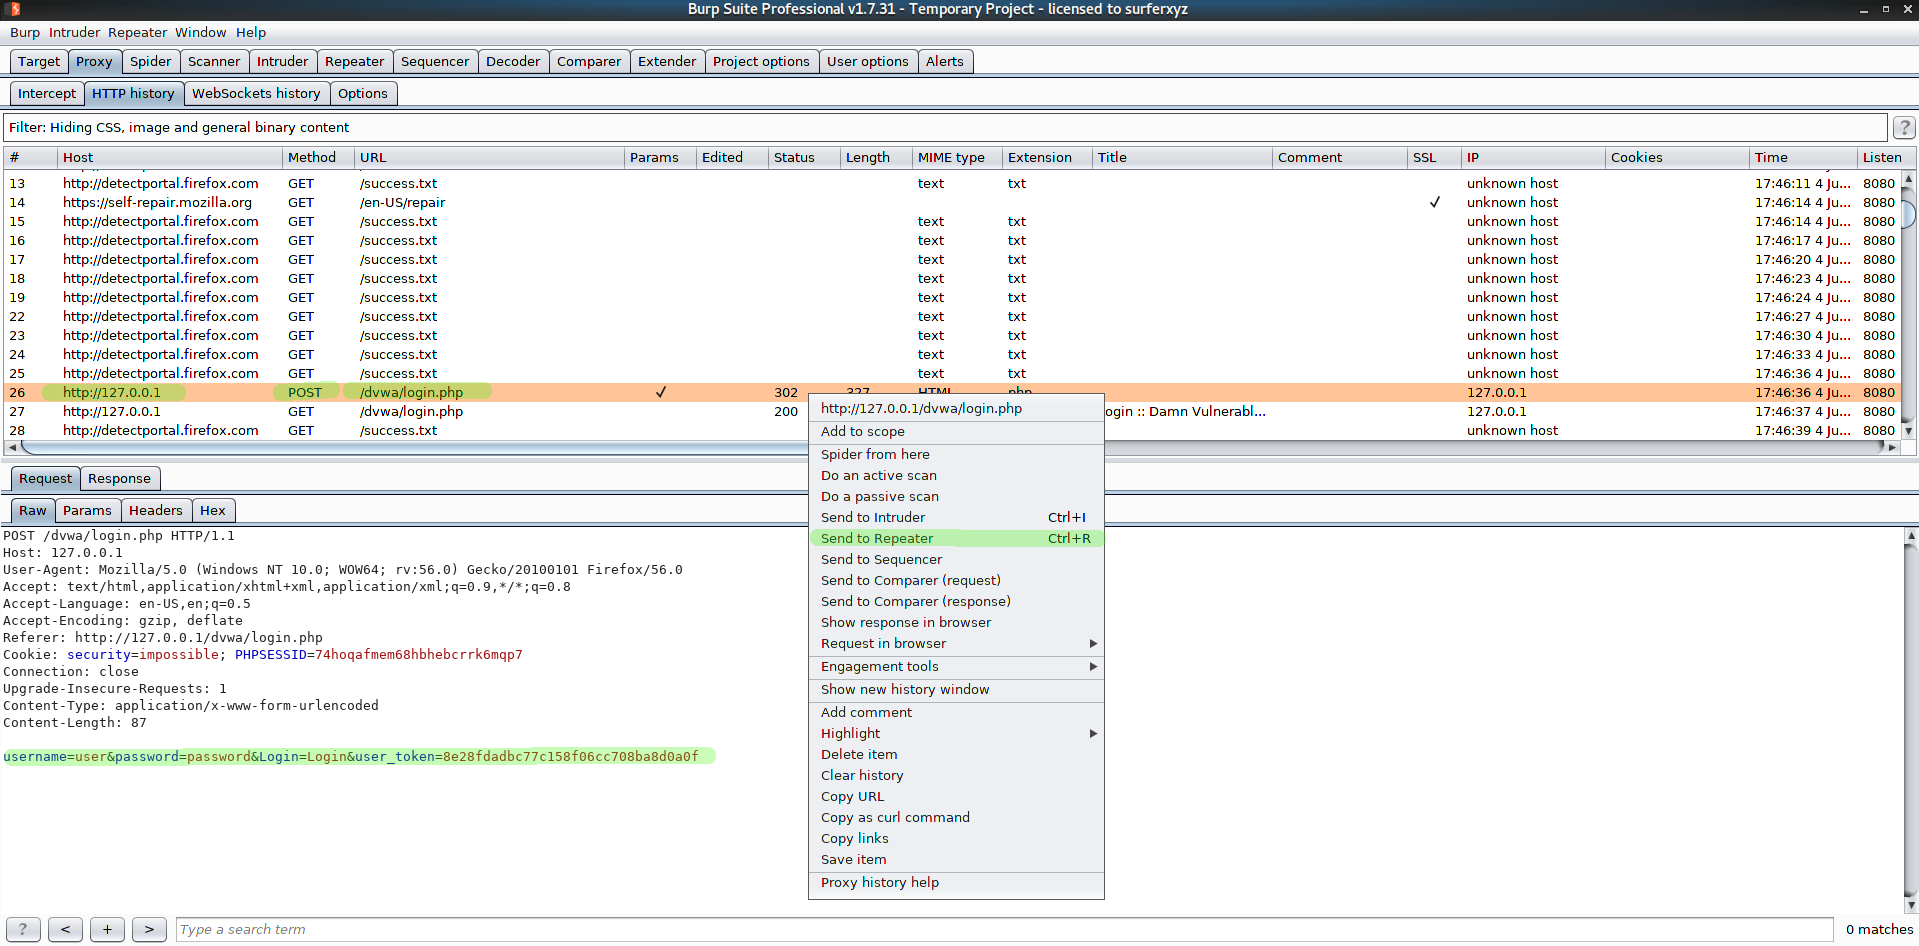
Task: Open the Help menu
Action: (x=251, y=32)
